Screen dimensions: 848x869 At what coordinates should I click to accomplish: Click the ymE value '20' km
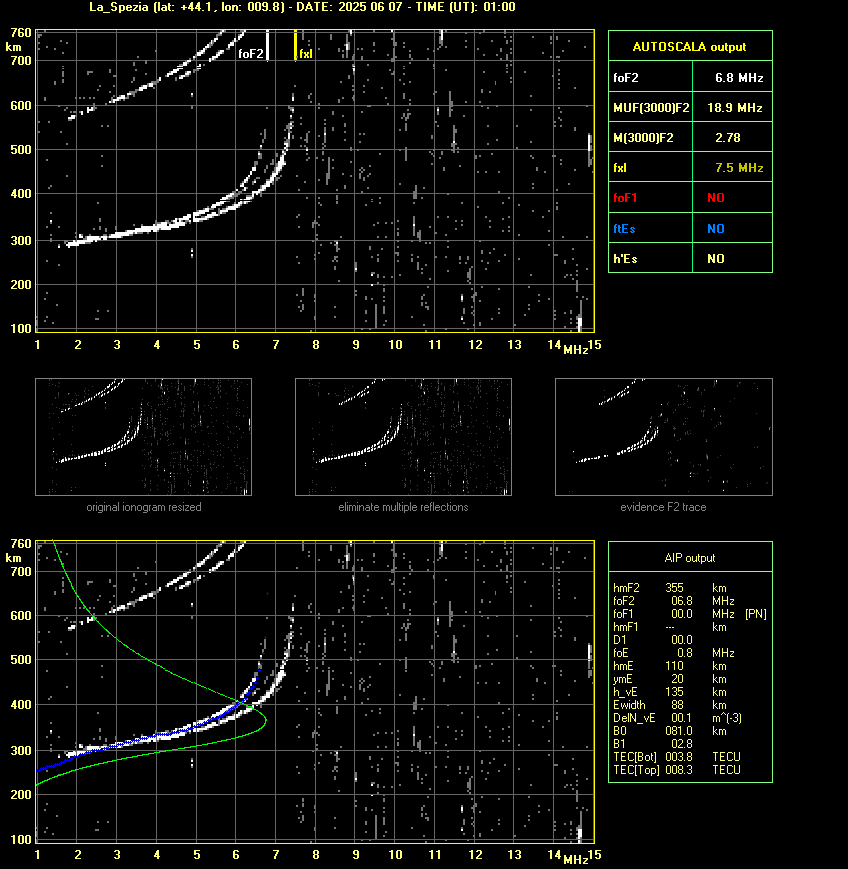point(677,679)
